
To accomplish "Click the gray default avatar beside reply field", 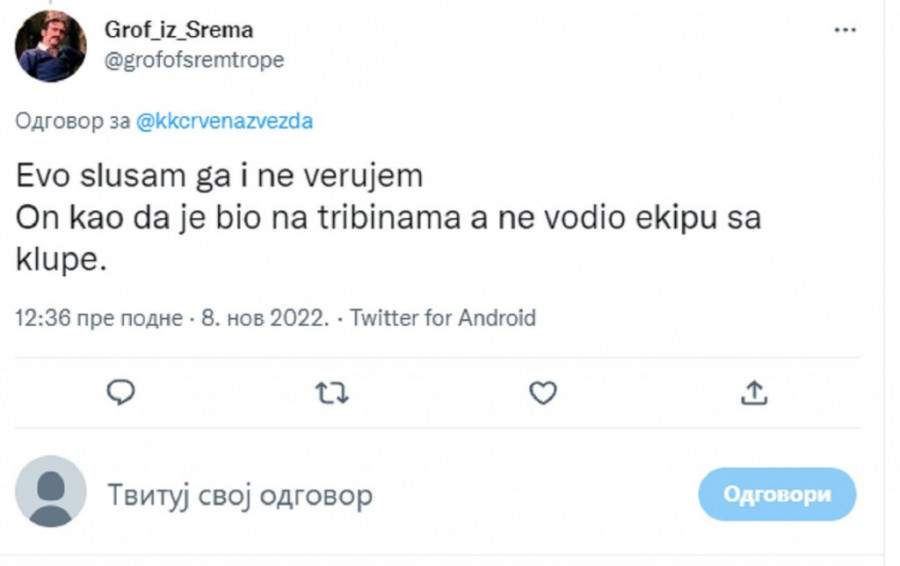I will click(51, 492).
